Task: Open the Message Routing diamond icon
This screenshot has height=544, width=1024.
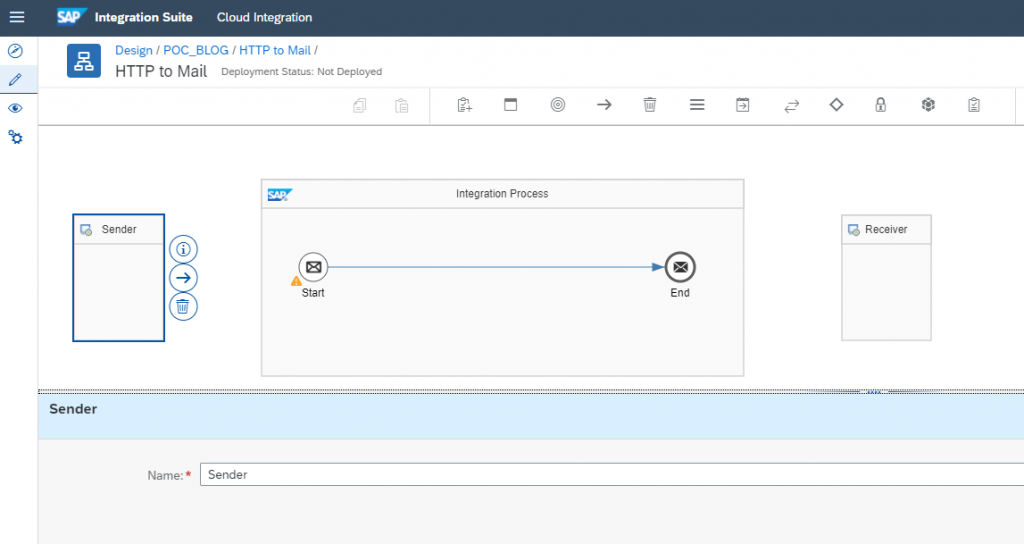Action: point(837,104)
